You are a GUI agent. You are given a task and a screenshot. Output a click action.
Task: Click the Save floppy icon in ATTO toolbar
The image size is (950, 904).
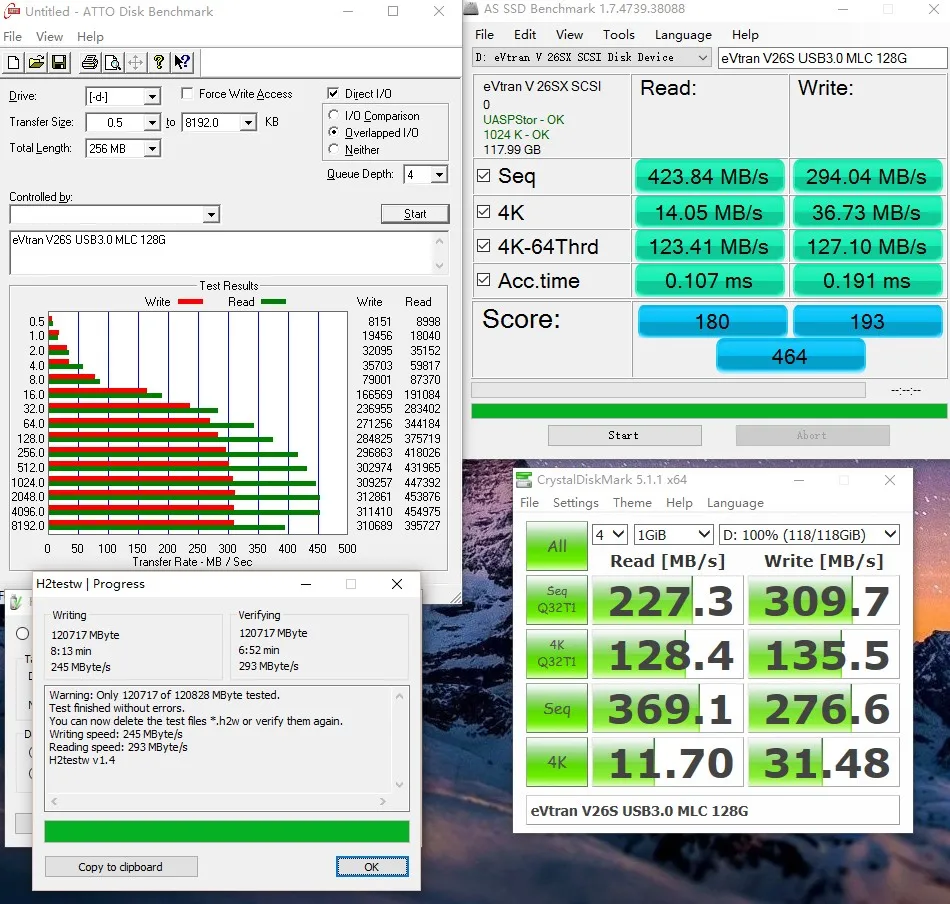tap(59, 62)
